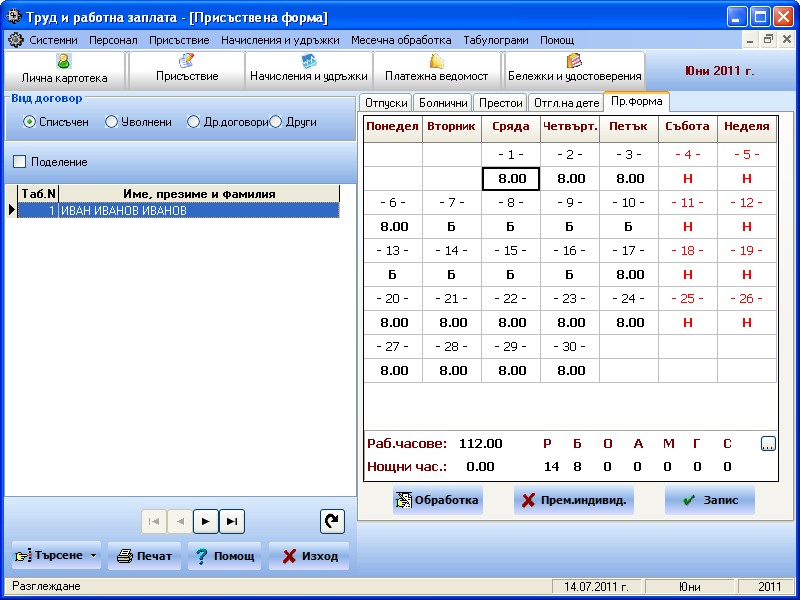Click the Печат button
Viewport: 800px width, 600px height.
[x=144, y=556]
